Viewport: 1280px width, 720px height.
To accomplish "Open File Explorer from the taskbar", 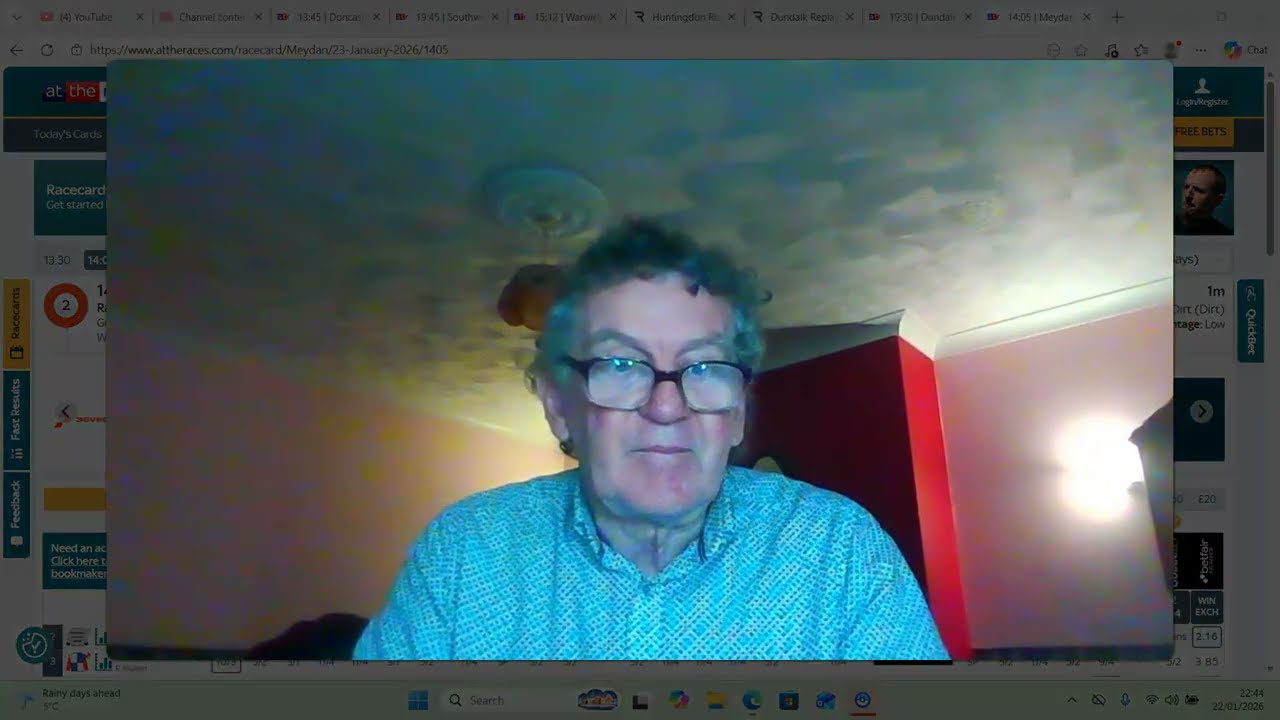I will (x=716, y=700).
